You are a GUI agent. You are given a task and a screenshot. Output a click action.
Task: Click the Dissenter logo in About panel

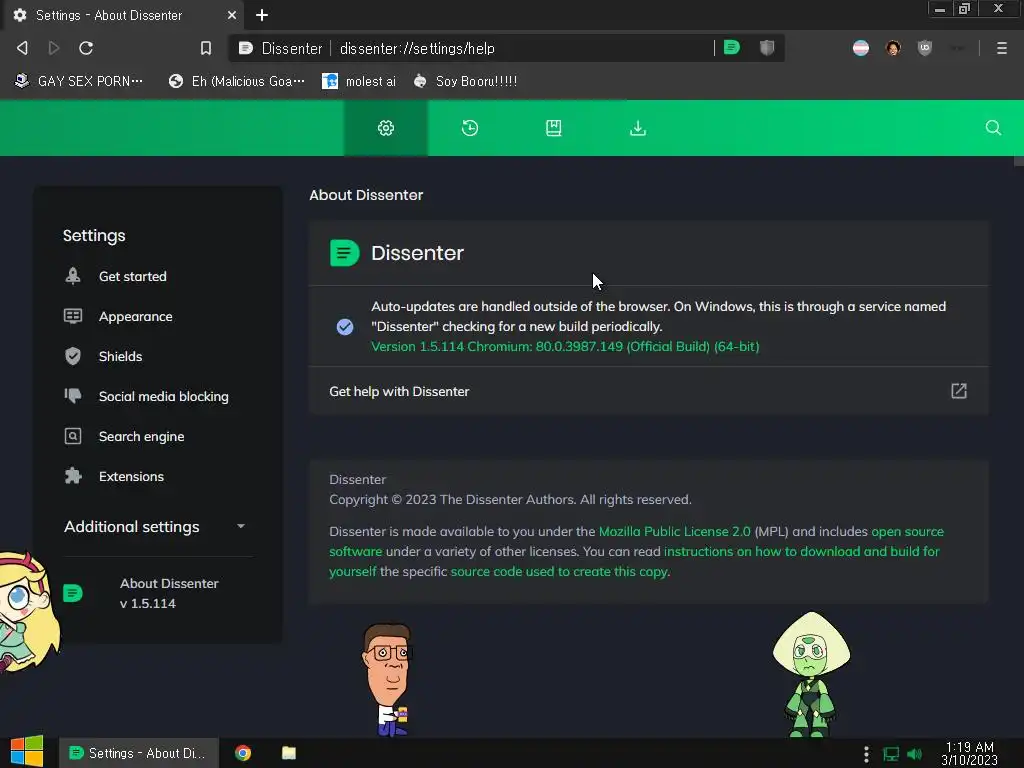click(x=345, y=253)
